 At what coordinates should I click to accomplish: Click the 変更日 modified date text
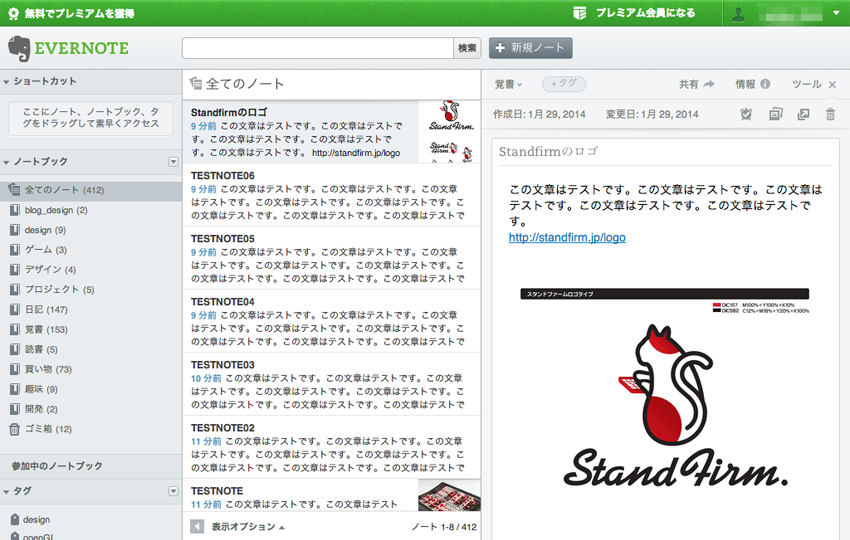(x=652, y=114)
